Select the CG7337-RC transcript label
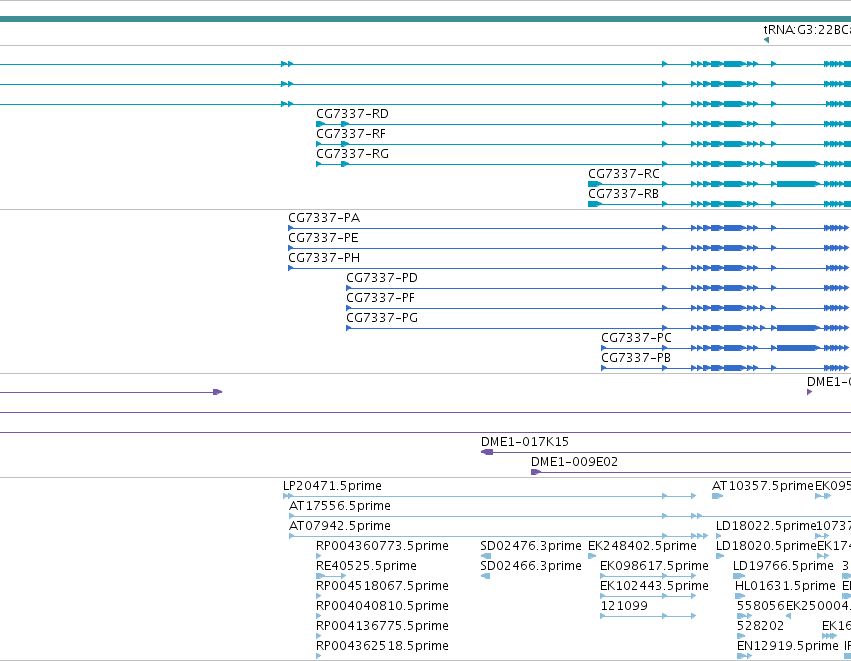 pyautogui.click(x=624, y=174)
